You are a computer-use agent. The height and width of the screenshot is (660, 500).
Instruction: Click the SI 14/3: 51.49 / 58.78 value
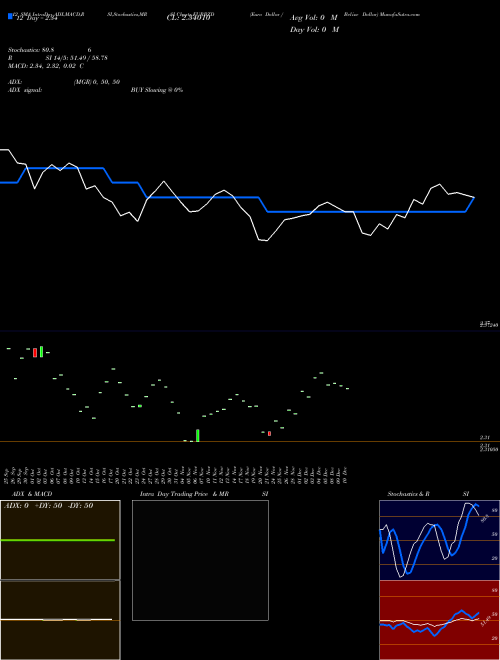coord(76,58)
